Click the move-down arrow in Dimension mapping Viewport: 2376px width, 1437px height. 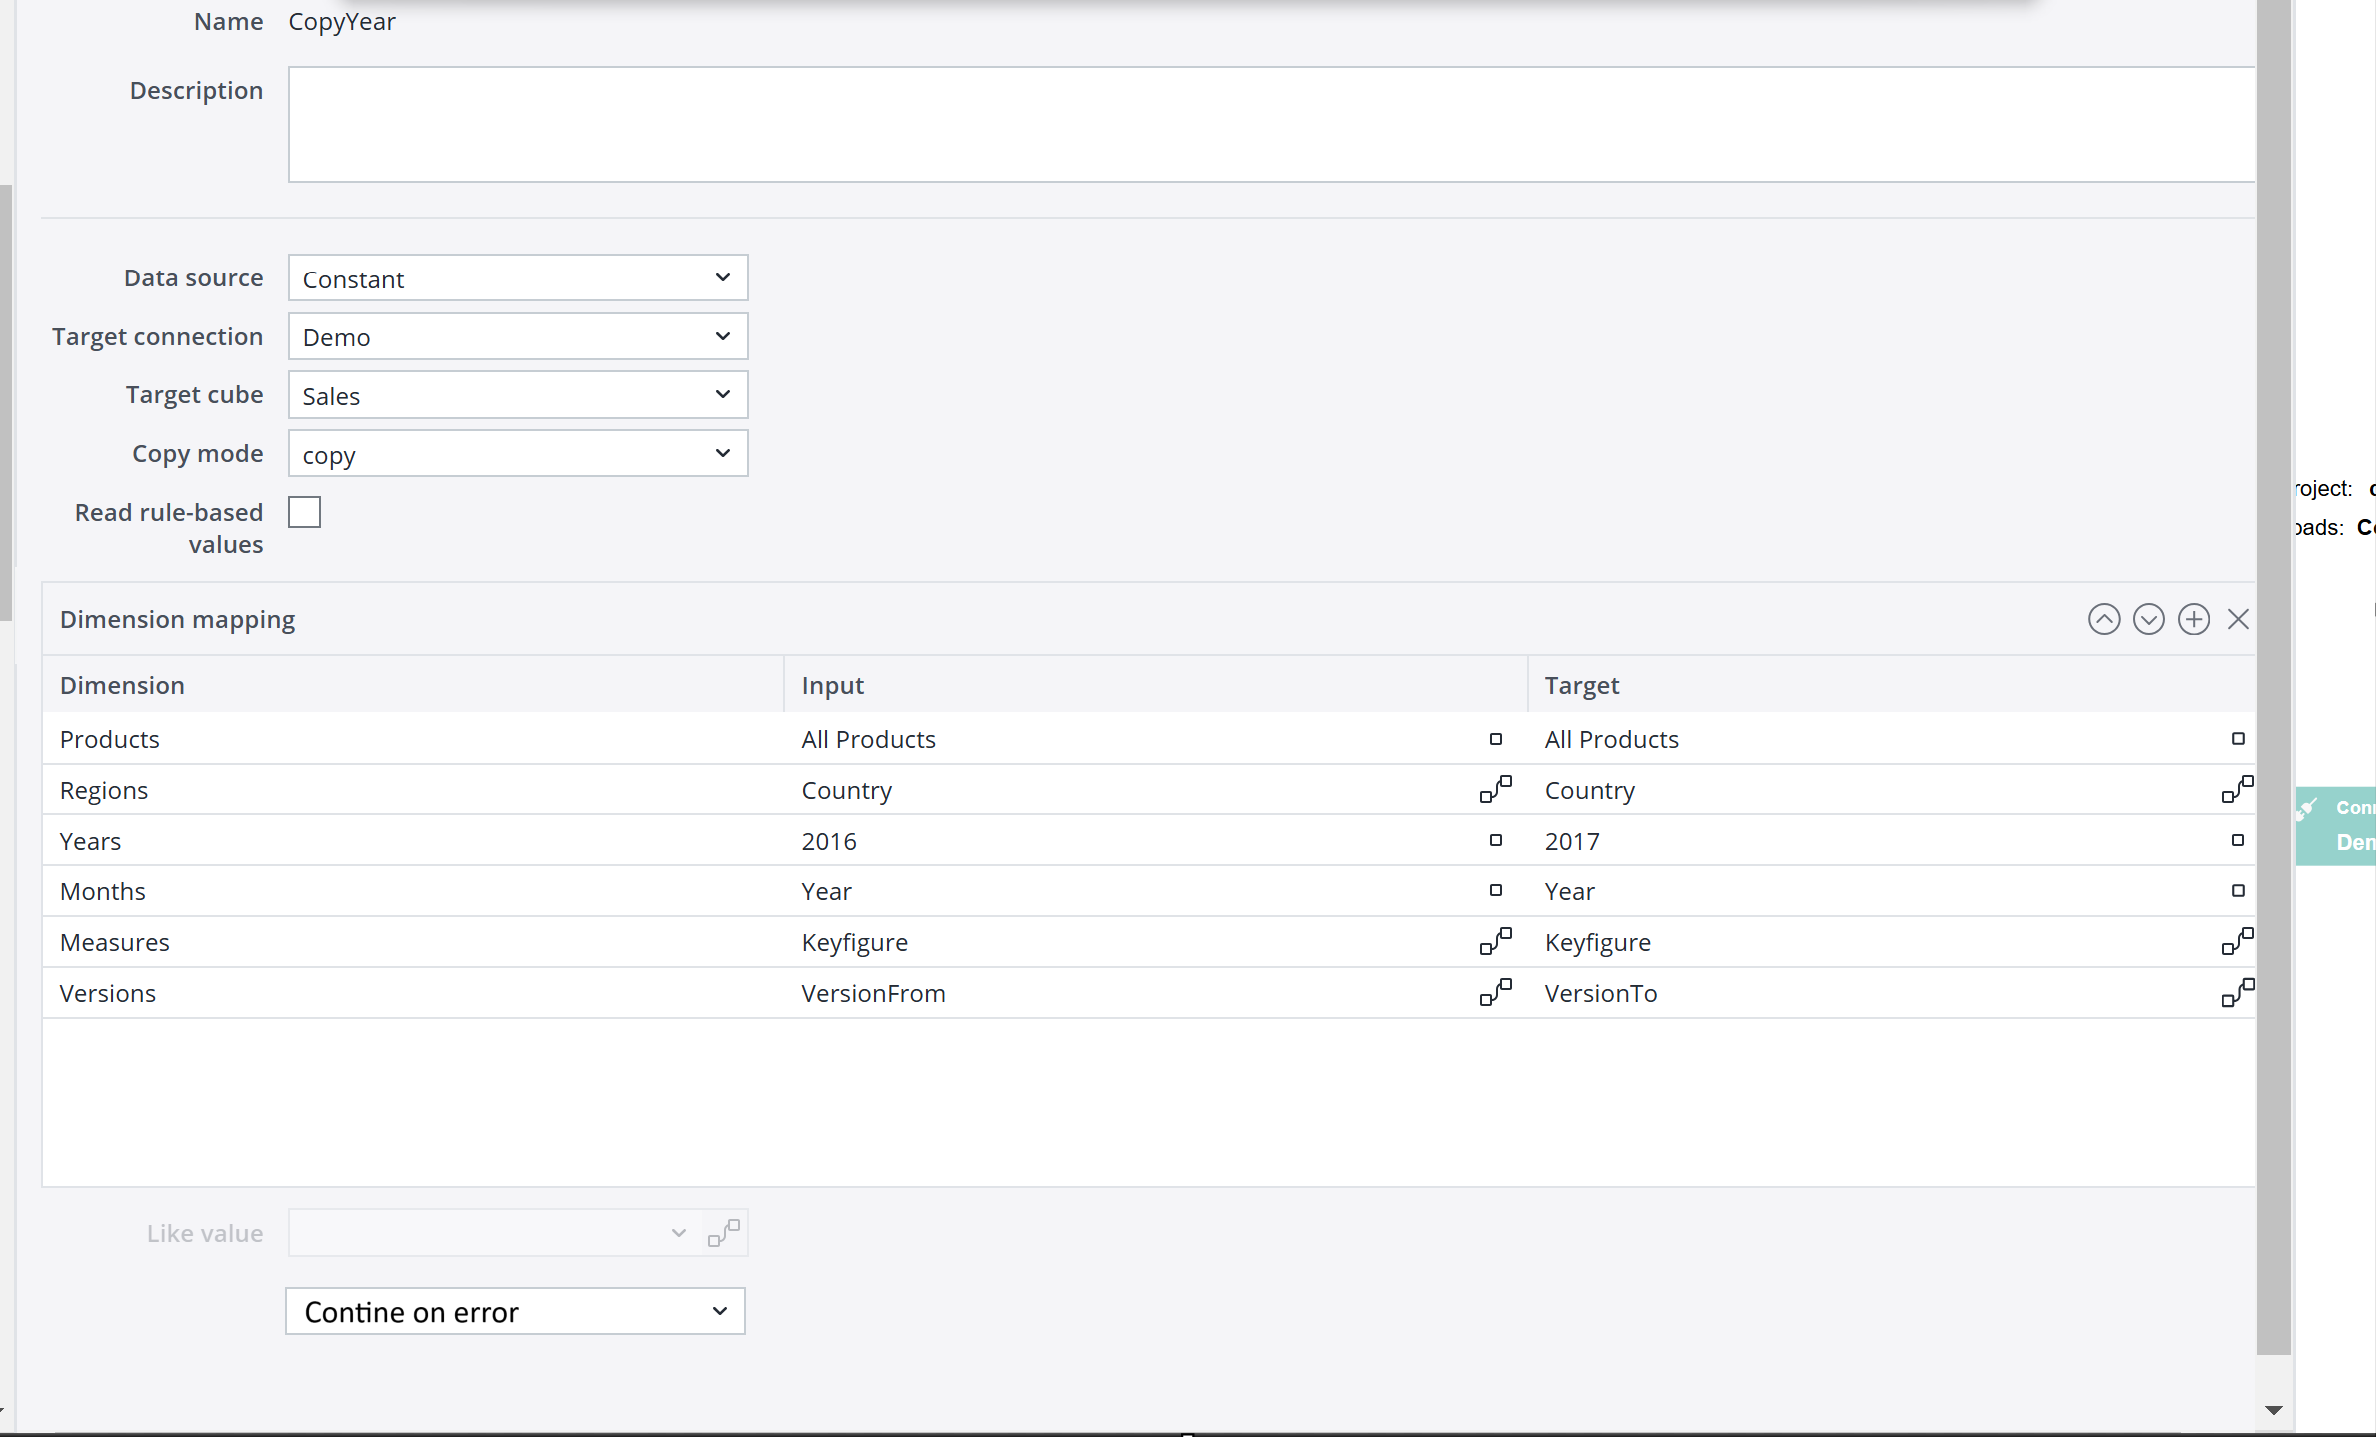click(x=2148, y=619)
